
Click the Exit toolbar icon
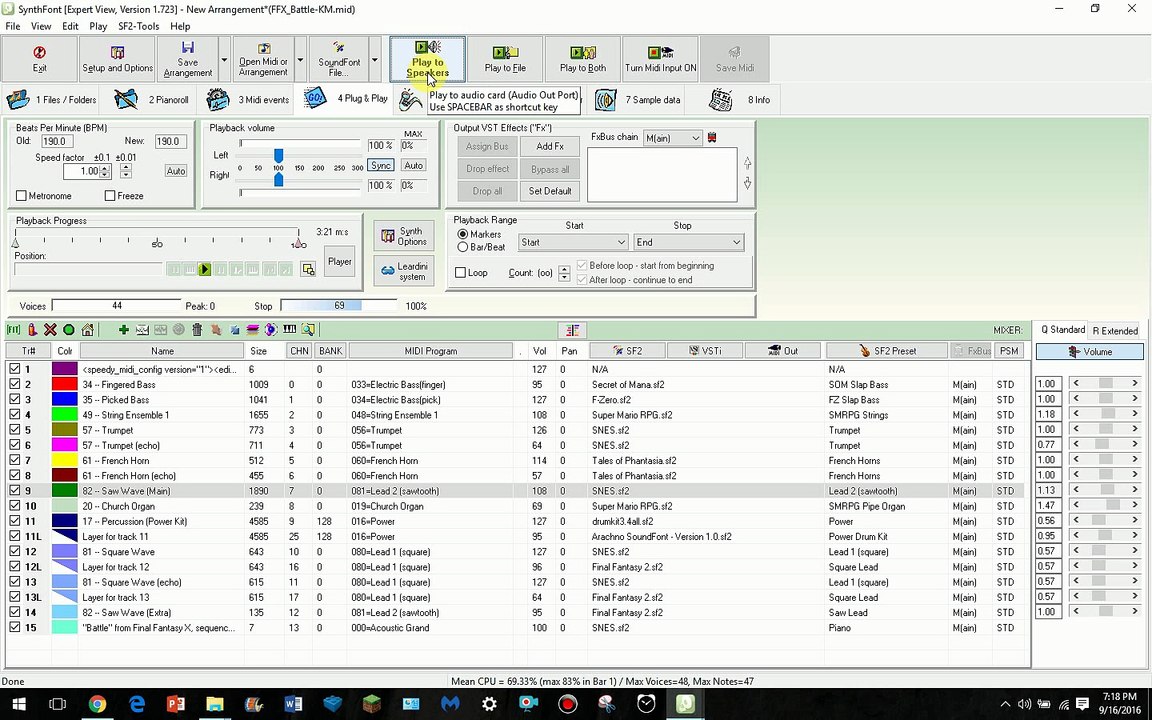tap(39, 58)
